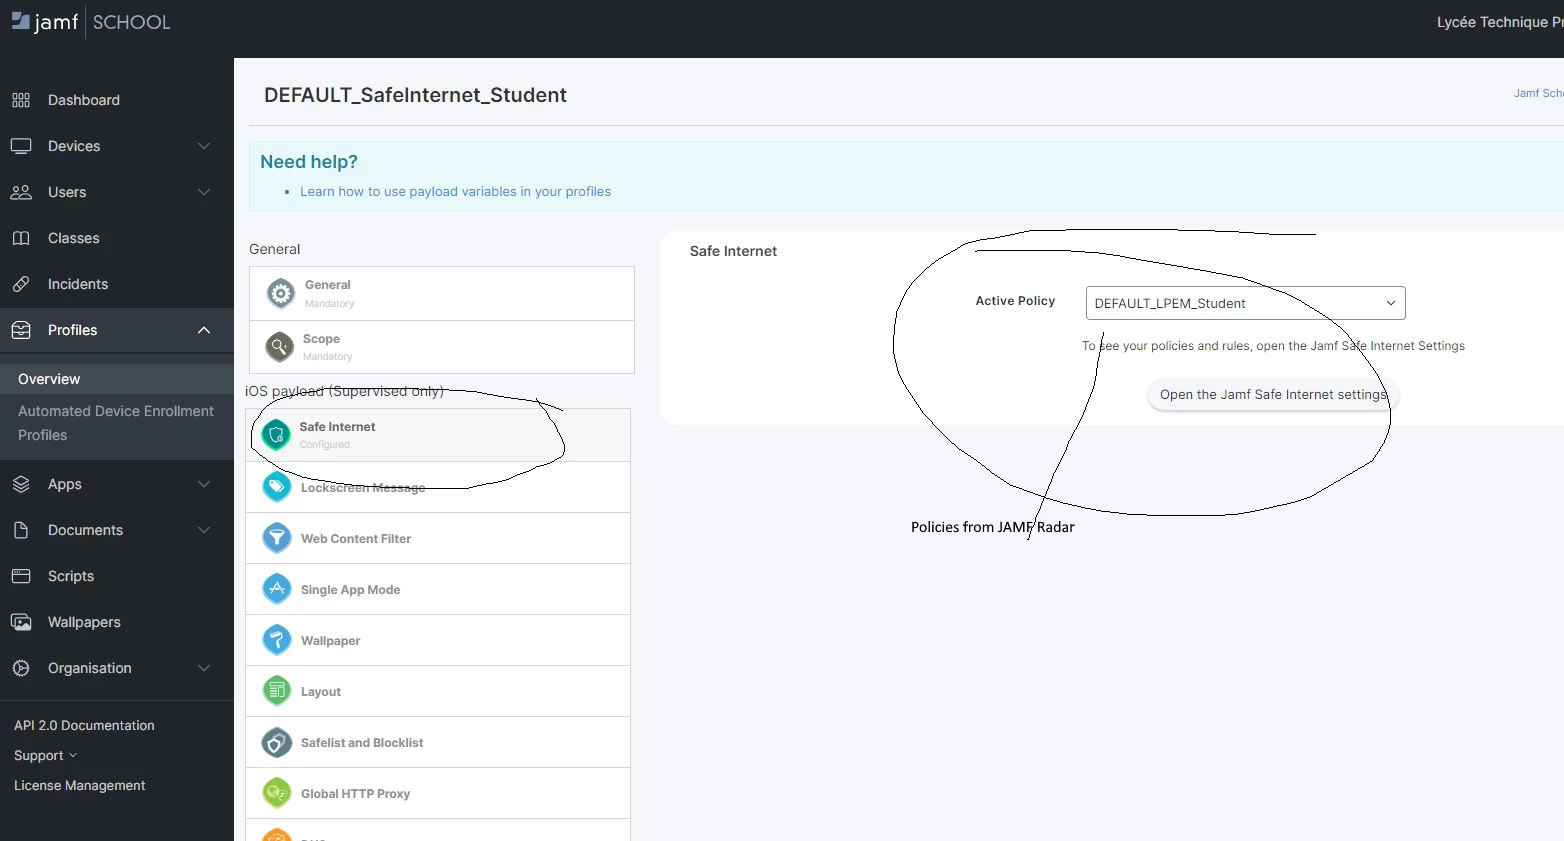
Task: Open the Active Policy dropdown
Action: pos(1245,303)
